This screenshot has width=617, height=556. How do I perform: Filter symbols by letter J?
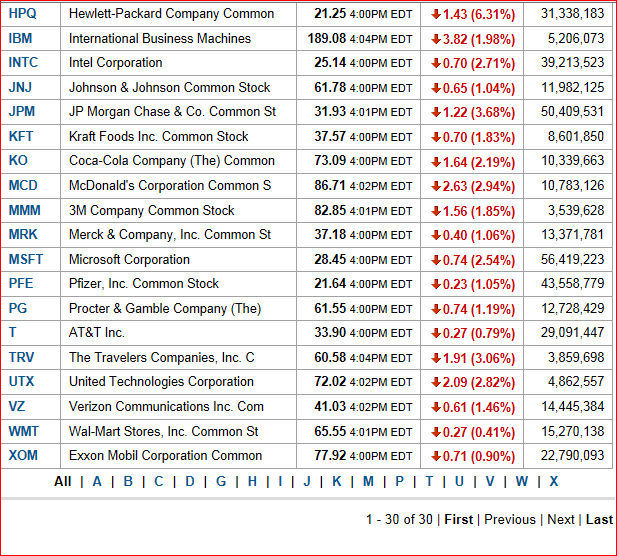(307, 482)
